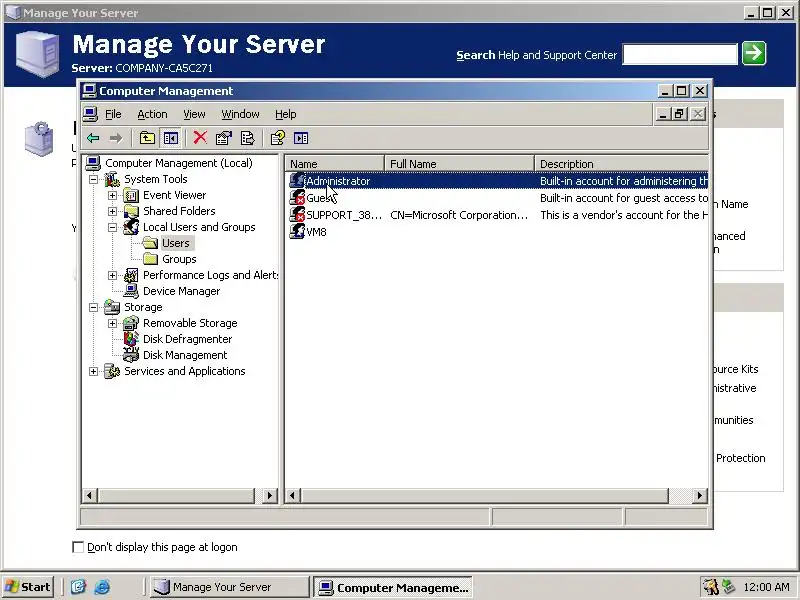The image size is (800, 600).
Task: Expand the Event Viewer node
Action: 112,195
